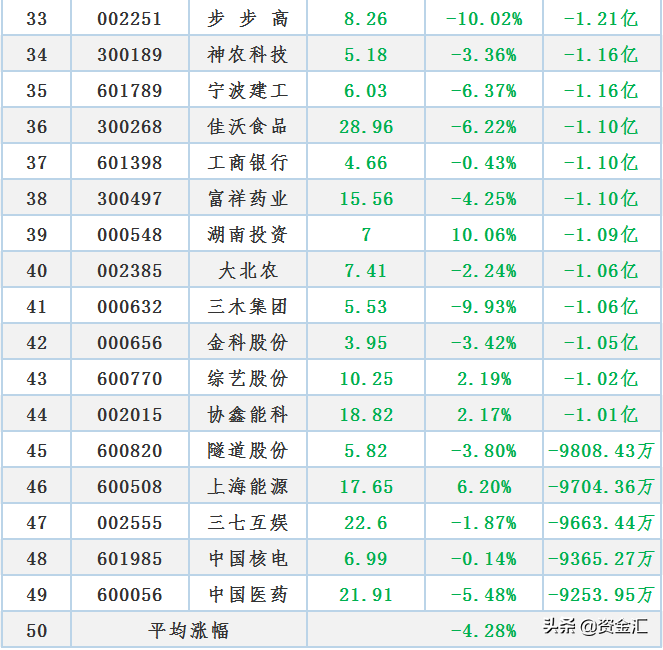Select change value -9.93%
Screen dimensions: 663x650
click(484, 307)
